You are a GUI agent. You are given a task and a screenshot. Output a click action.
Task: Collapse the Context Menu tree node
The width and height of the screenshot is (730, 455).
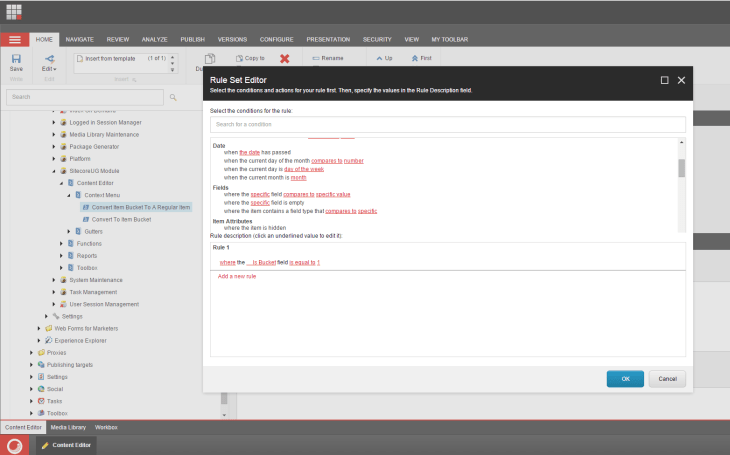pyautogui.click(x=68, y=195)
